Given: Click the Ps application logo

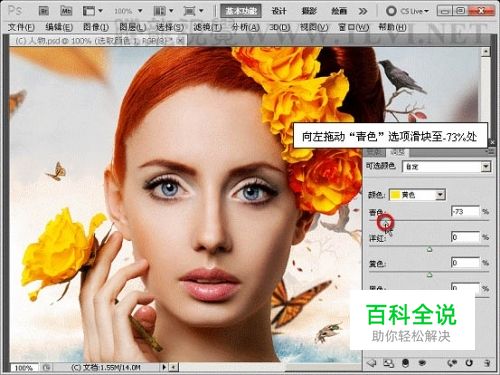Looking at the screenshot, I should [15, 11].
